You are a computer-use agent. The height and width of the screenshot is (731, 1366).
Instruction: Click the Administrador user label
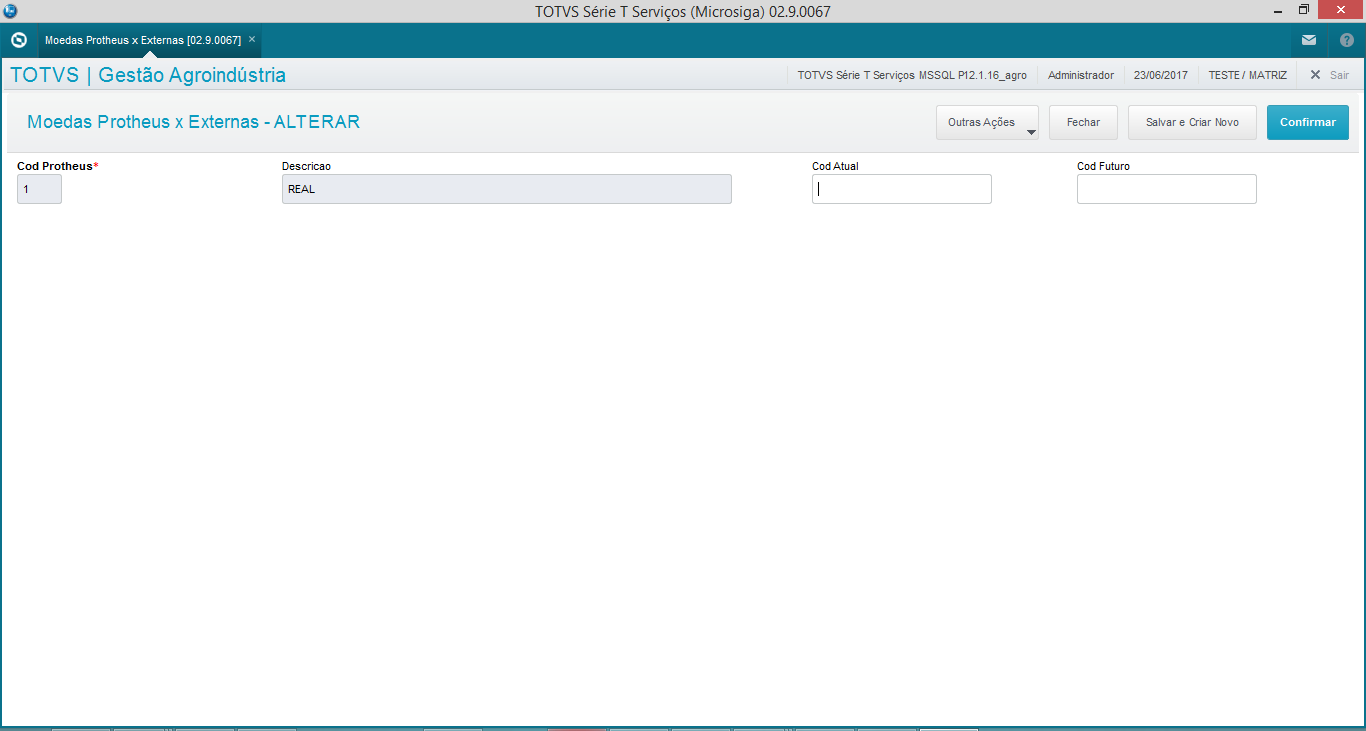pos(1081,75)
